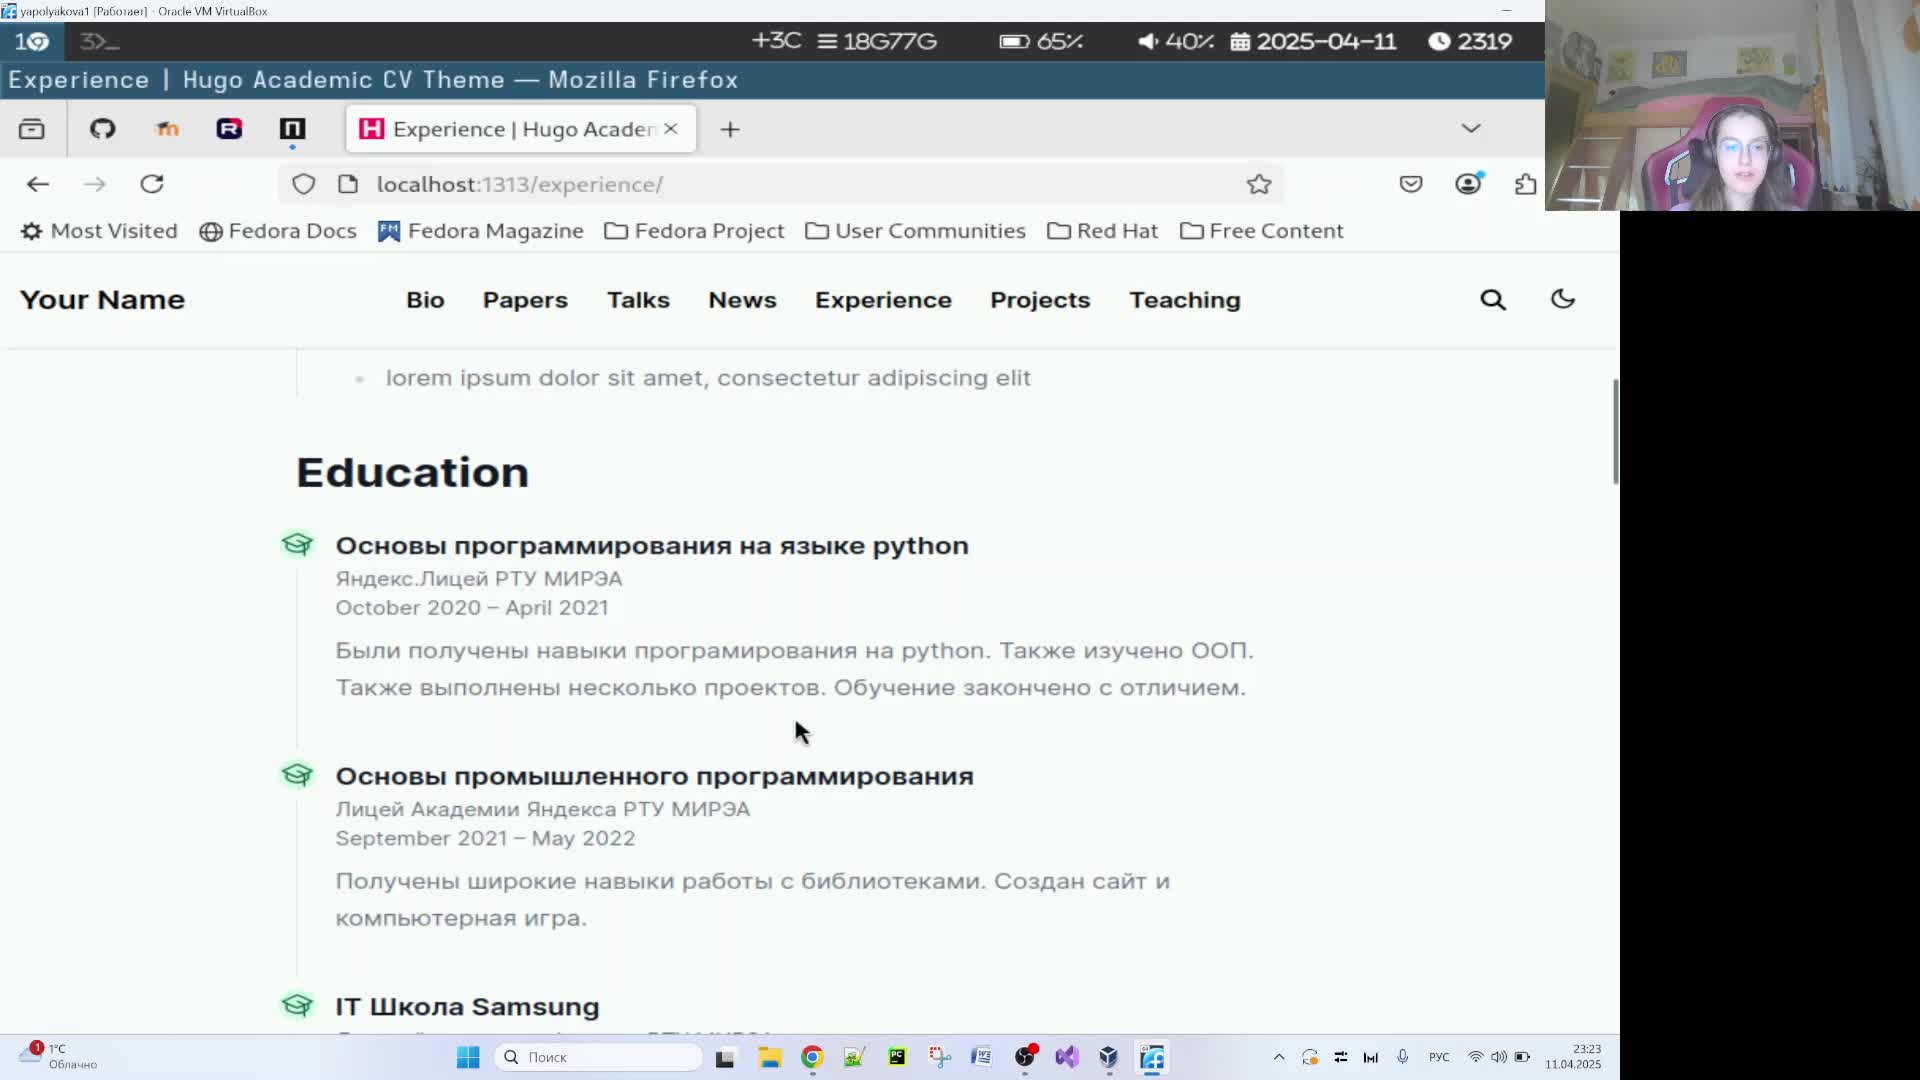
Task: Open tracking protection shield icon
Action: point(304,184)
